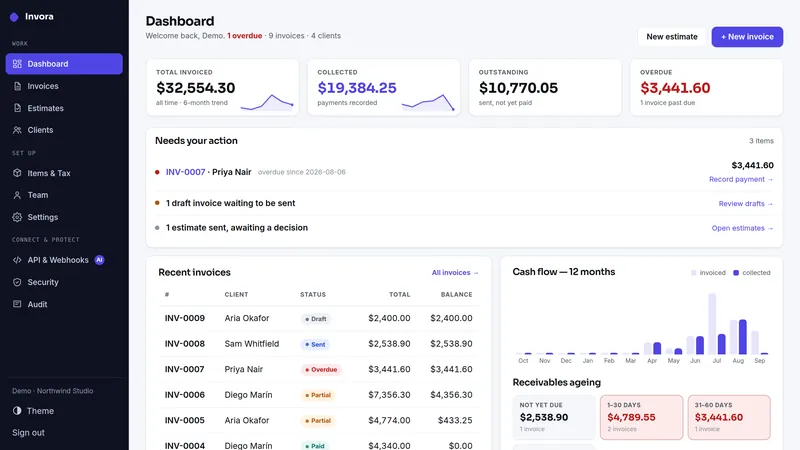This screenshot has width=800, height=450.
Task: Click client Priya Nair in invoices table
Action: coord(243,369)
